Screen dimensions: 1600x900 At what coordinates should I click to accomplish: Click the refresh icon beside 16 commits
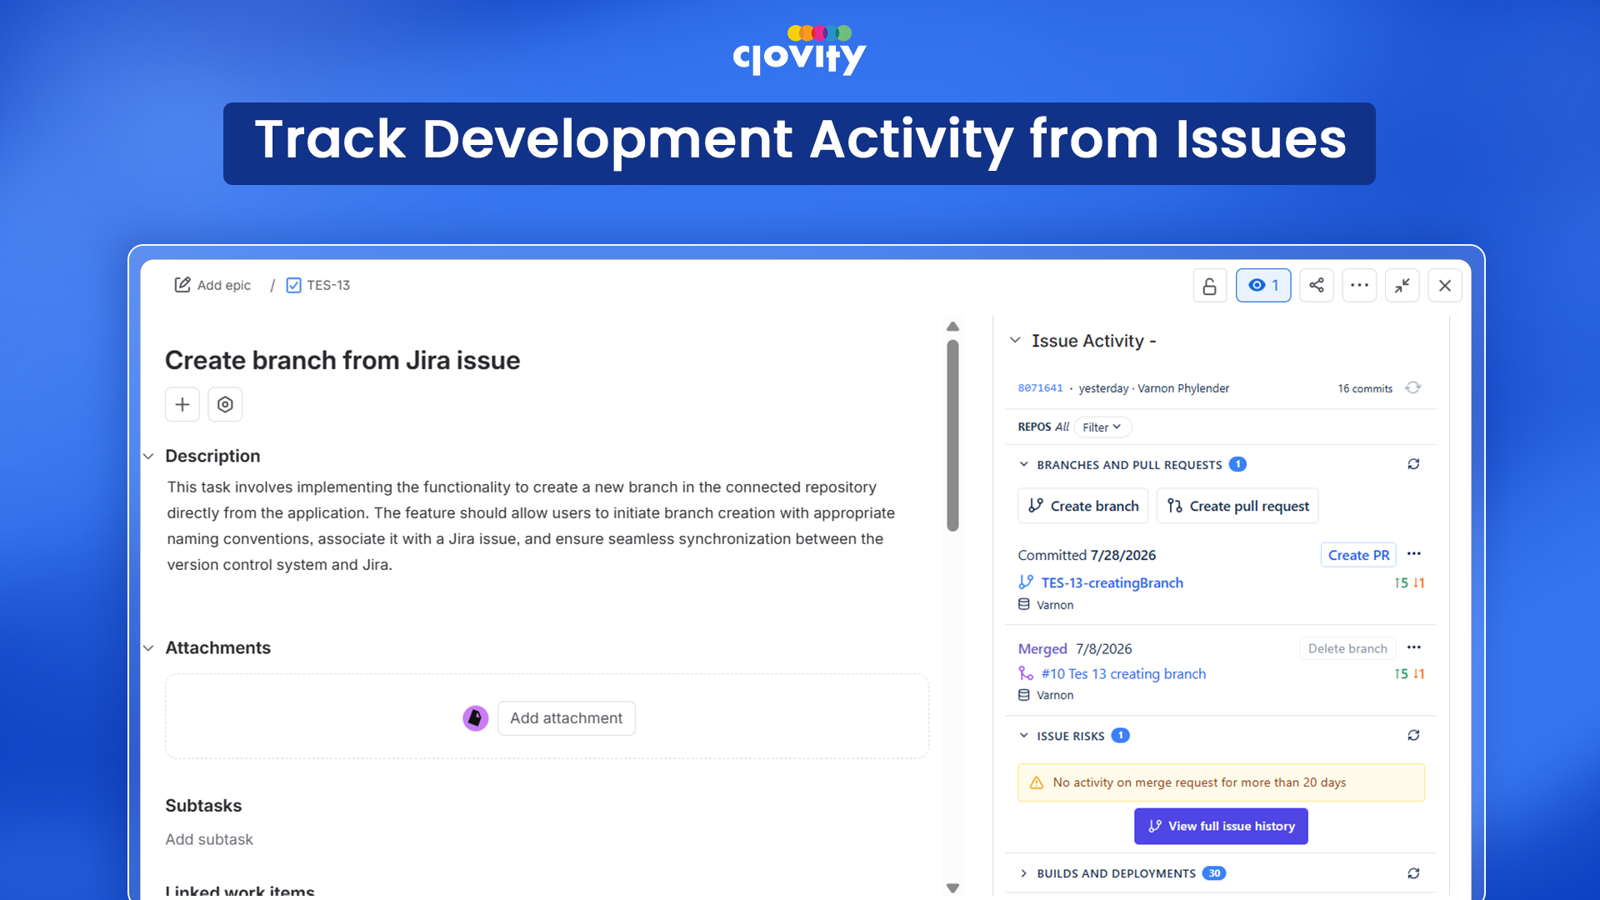coord(1413,388)
